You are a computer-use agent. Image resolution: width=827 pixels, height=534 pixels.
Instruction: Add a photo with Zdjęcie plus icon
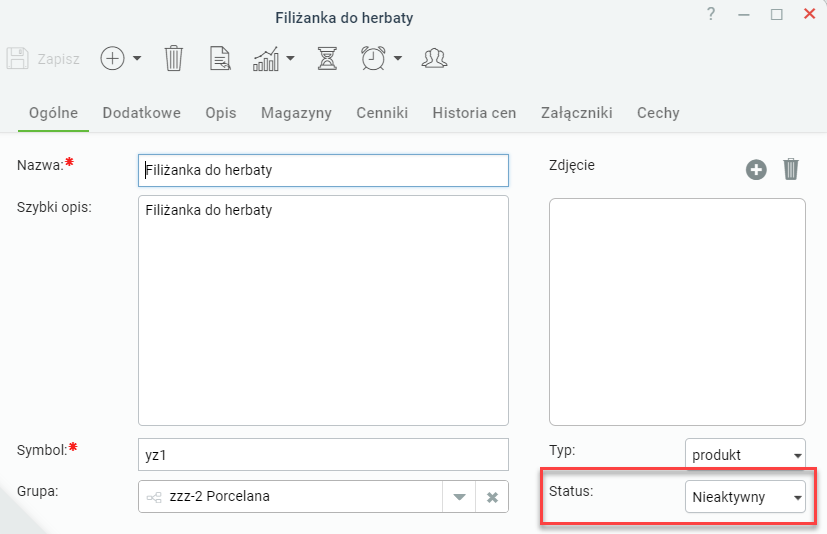pos(756,170)
